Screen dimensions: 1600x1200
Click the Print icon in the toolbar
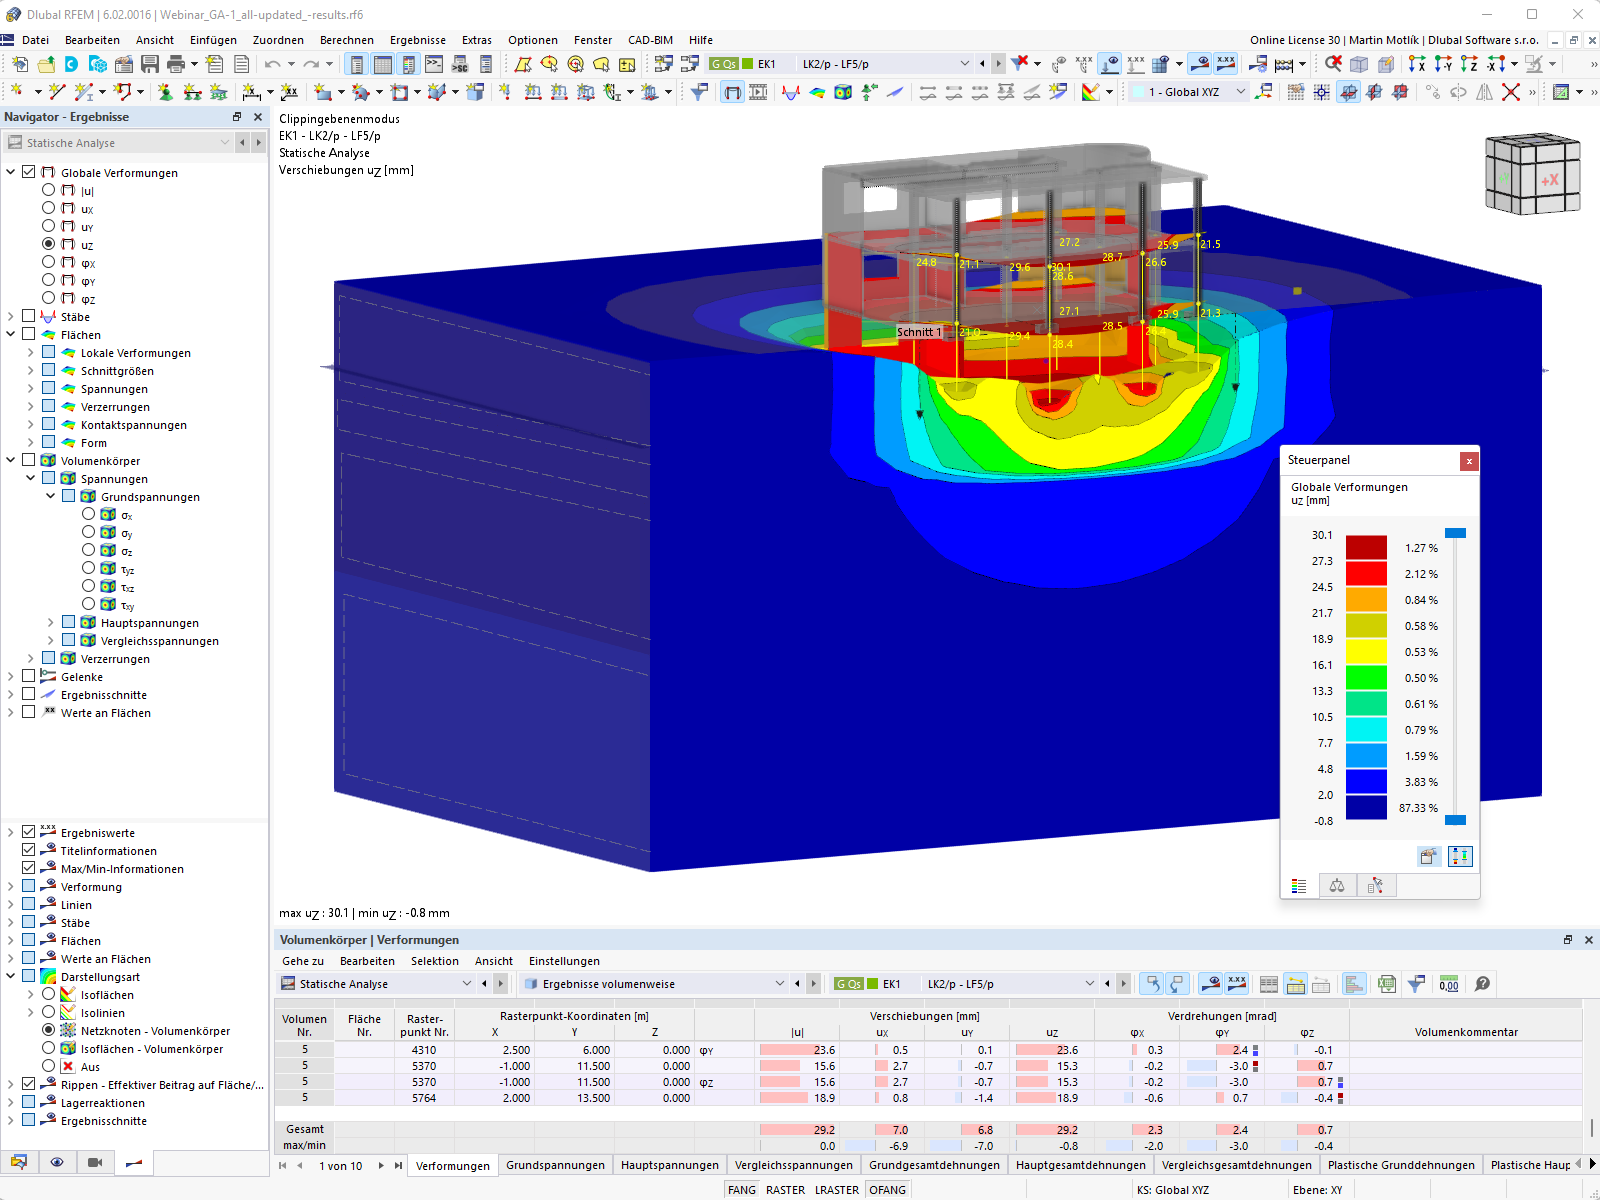176,64
